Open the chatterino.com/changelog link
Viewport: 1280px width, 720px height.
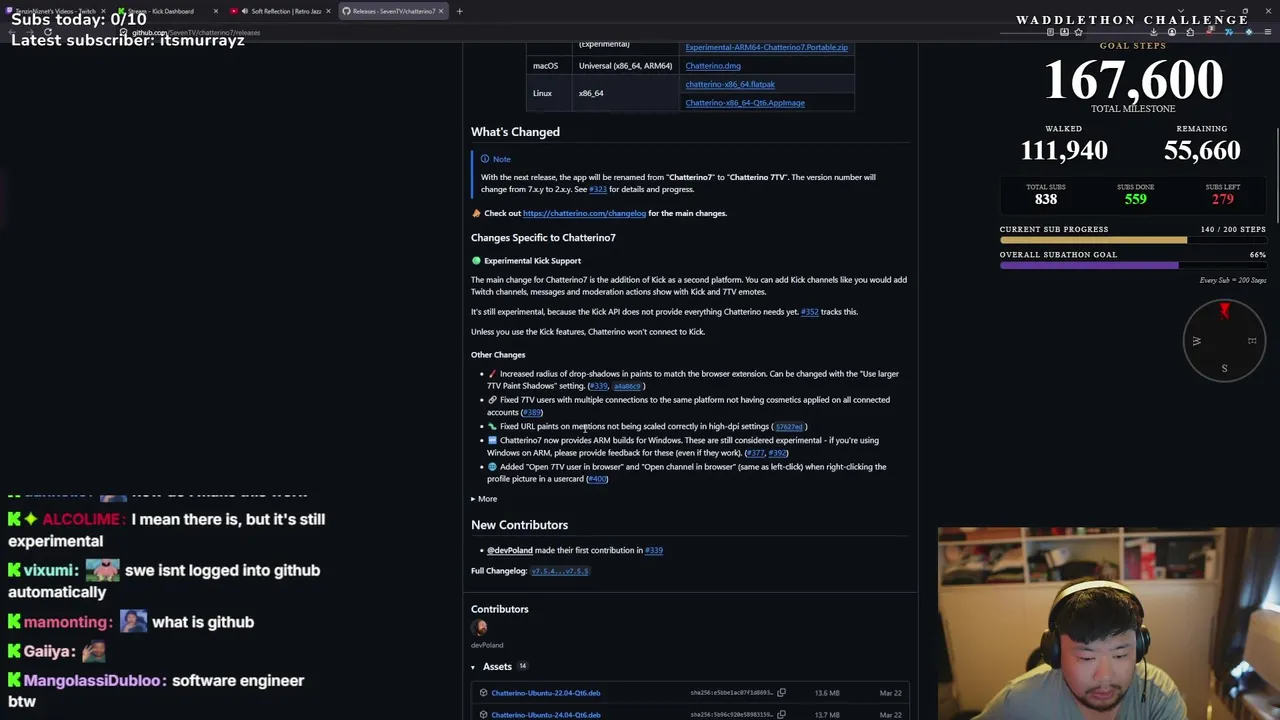tap(584, 213)
